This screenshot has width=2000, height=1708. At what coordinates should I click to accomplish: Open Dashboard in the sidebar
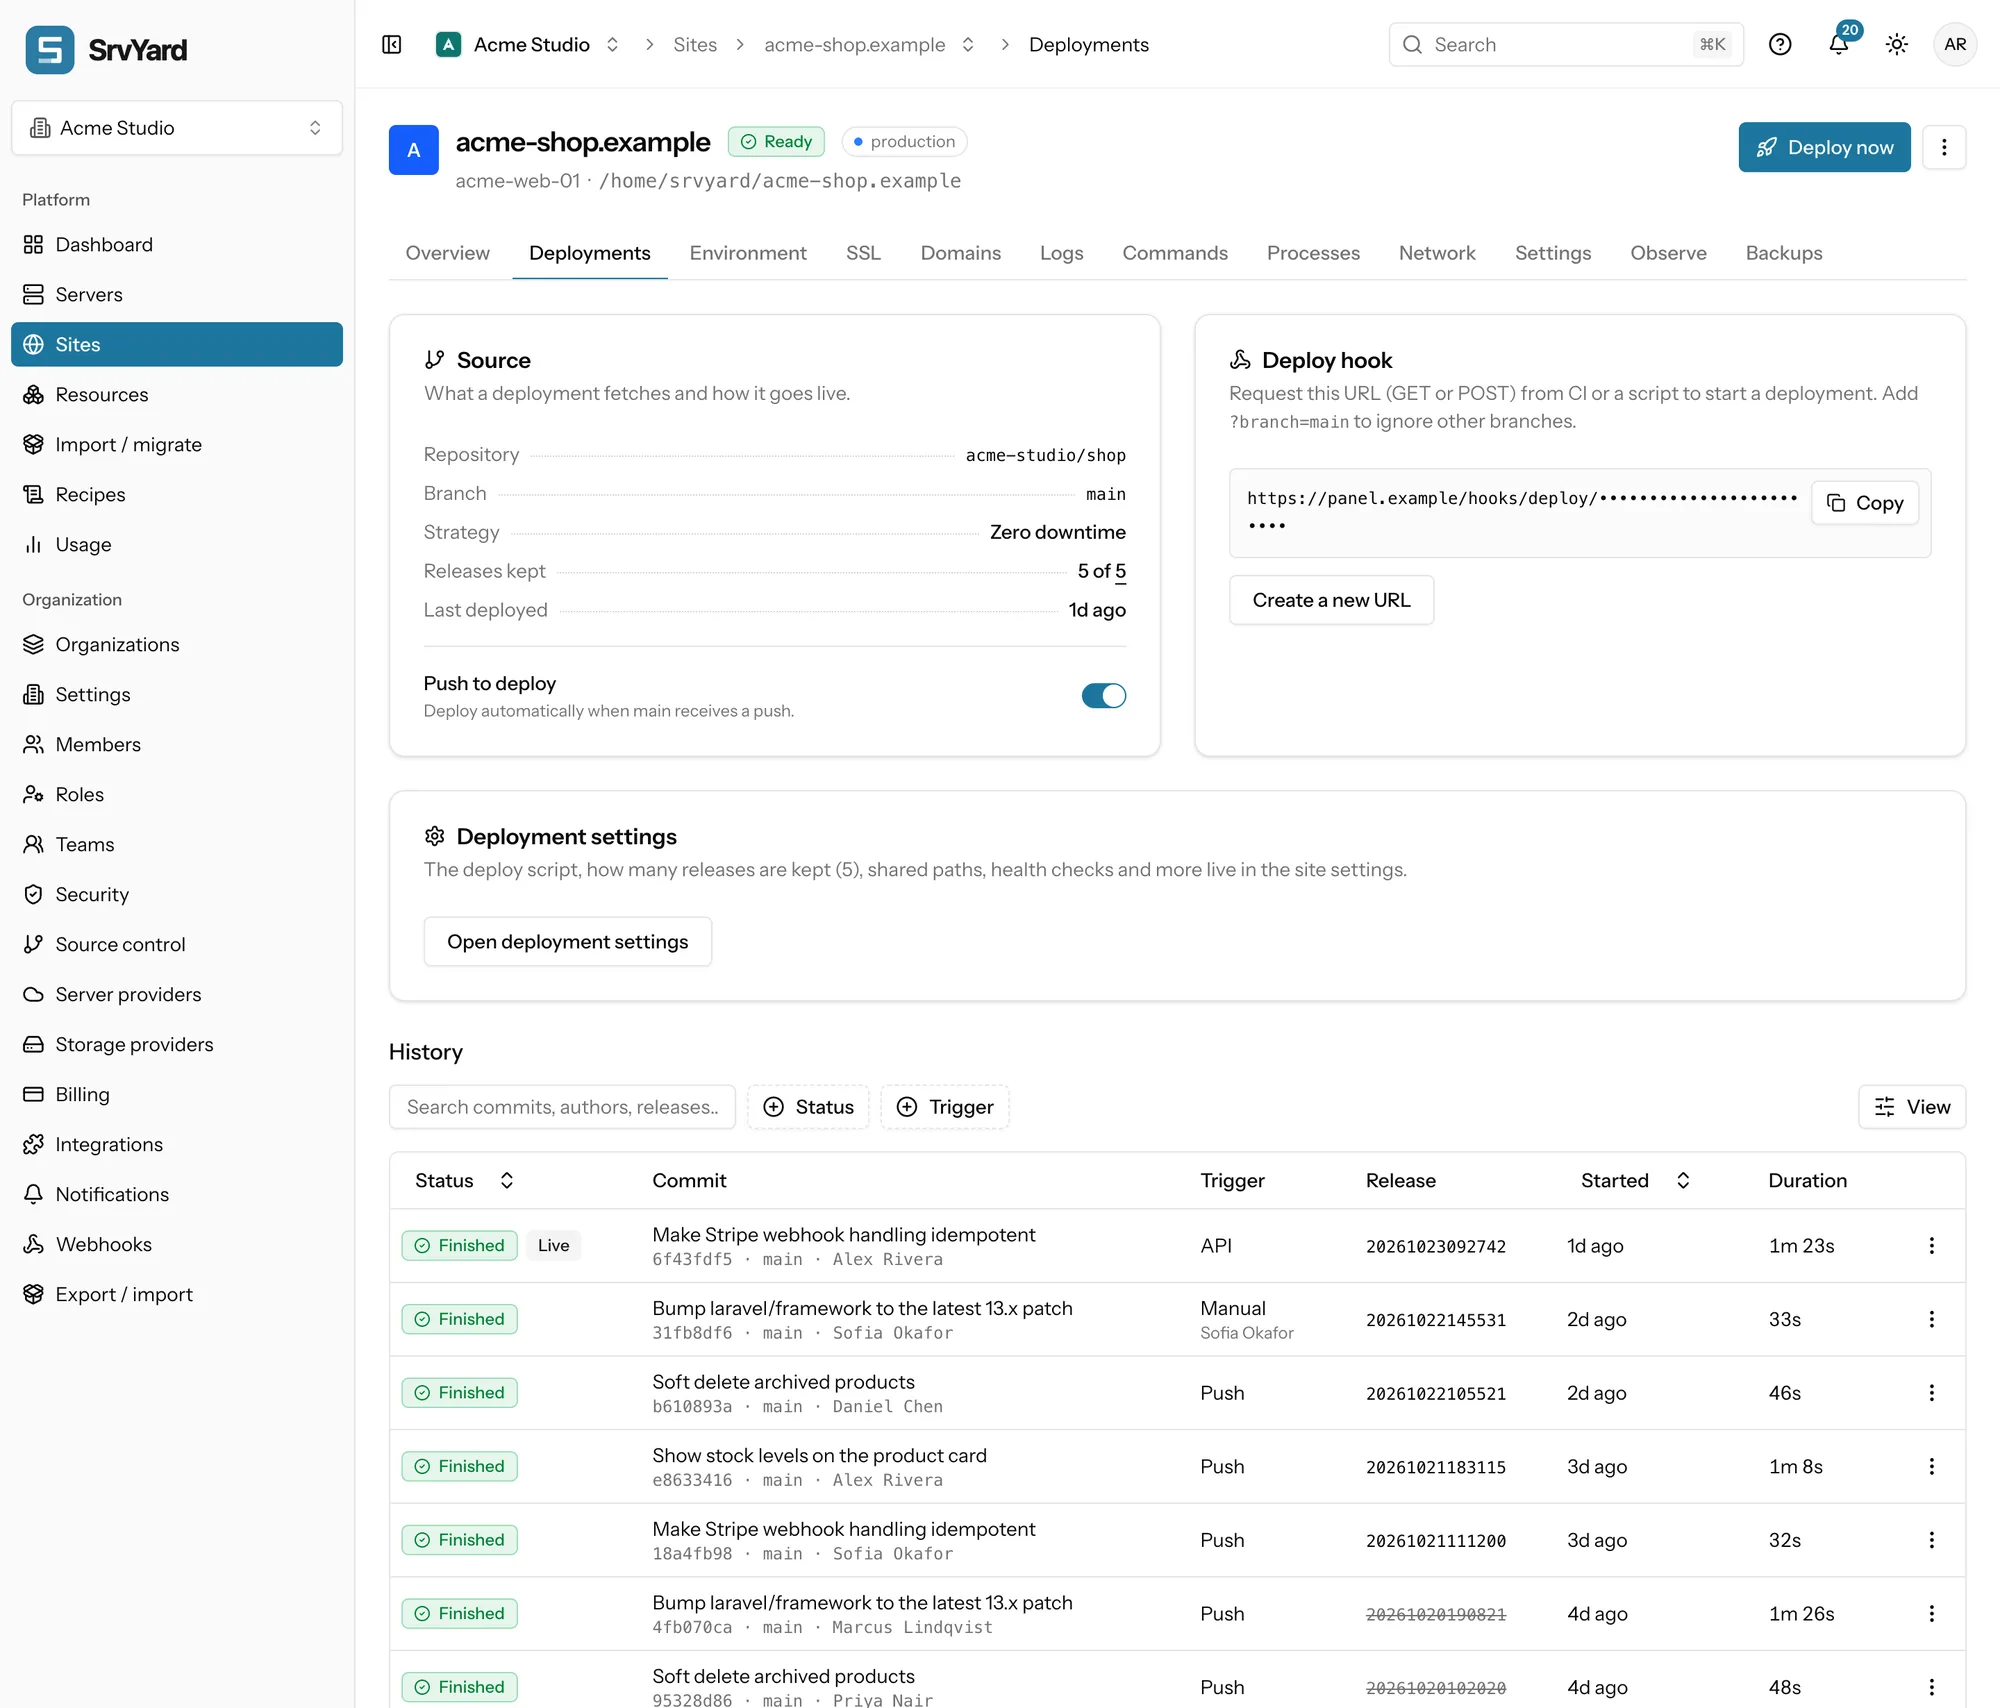177,245
